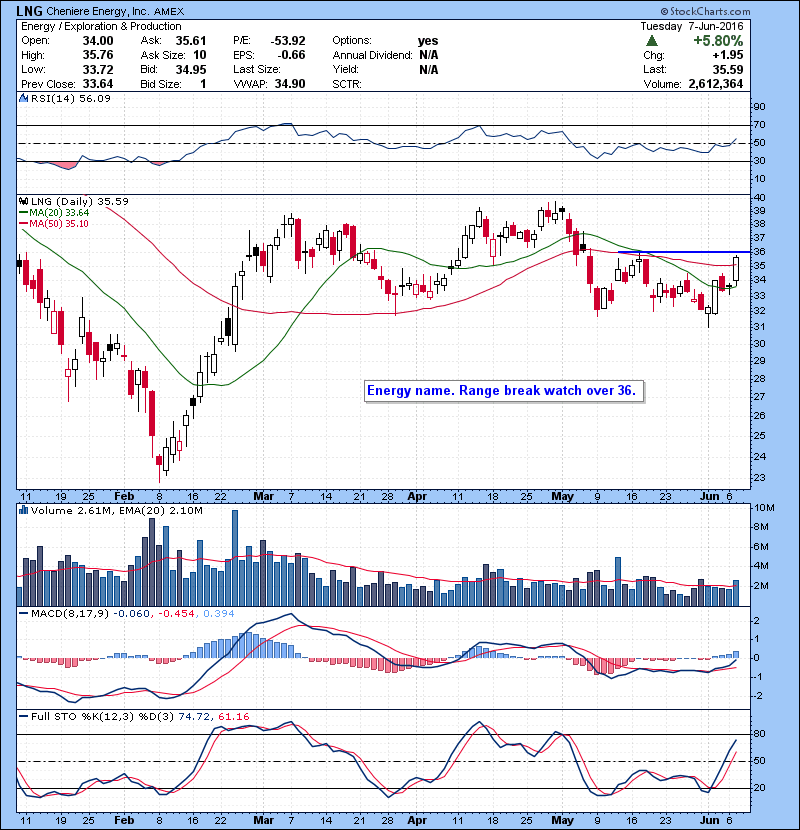Click the Ask Size value 10
The image size is (800, 830).
click(x=200, y=55)
